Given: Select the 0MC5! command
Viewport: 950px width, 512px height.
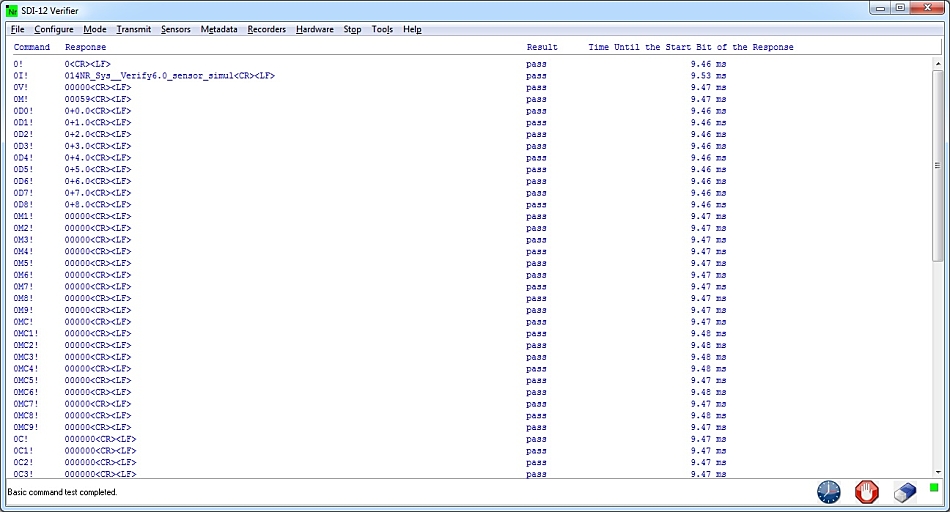Looking at the screenshot, I should tap(25, 381).
